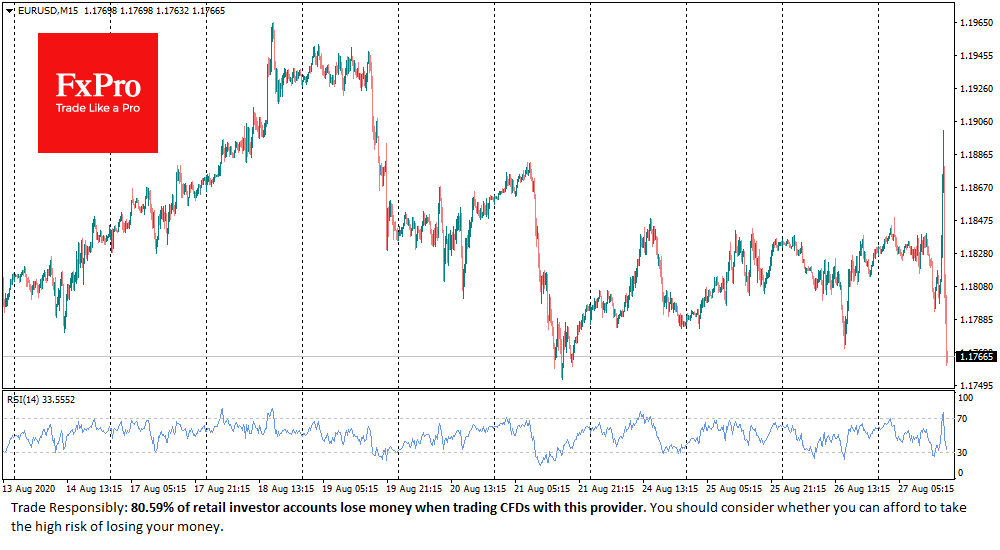Screen dimensions: 1000x550
Task: Click the 1.17495 price axis label
Action: point(973,386)
